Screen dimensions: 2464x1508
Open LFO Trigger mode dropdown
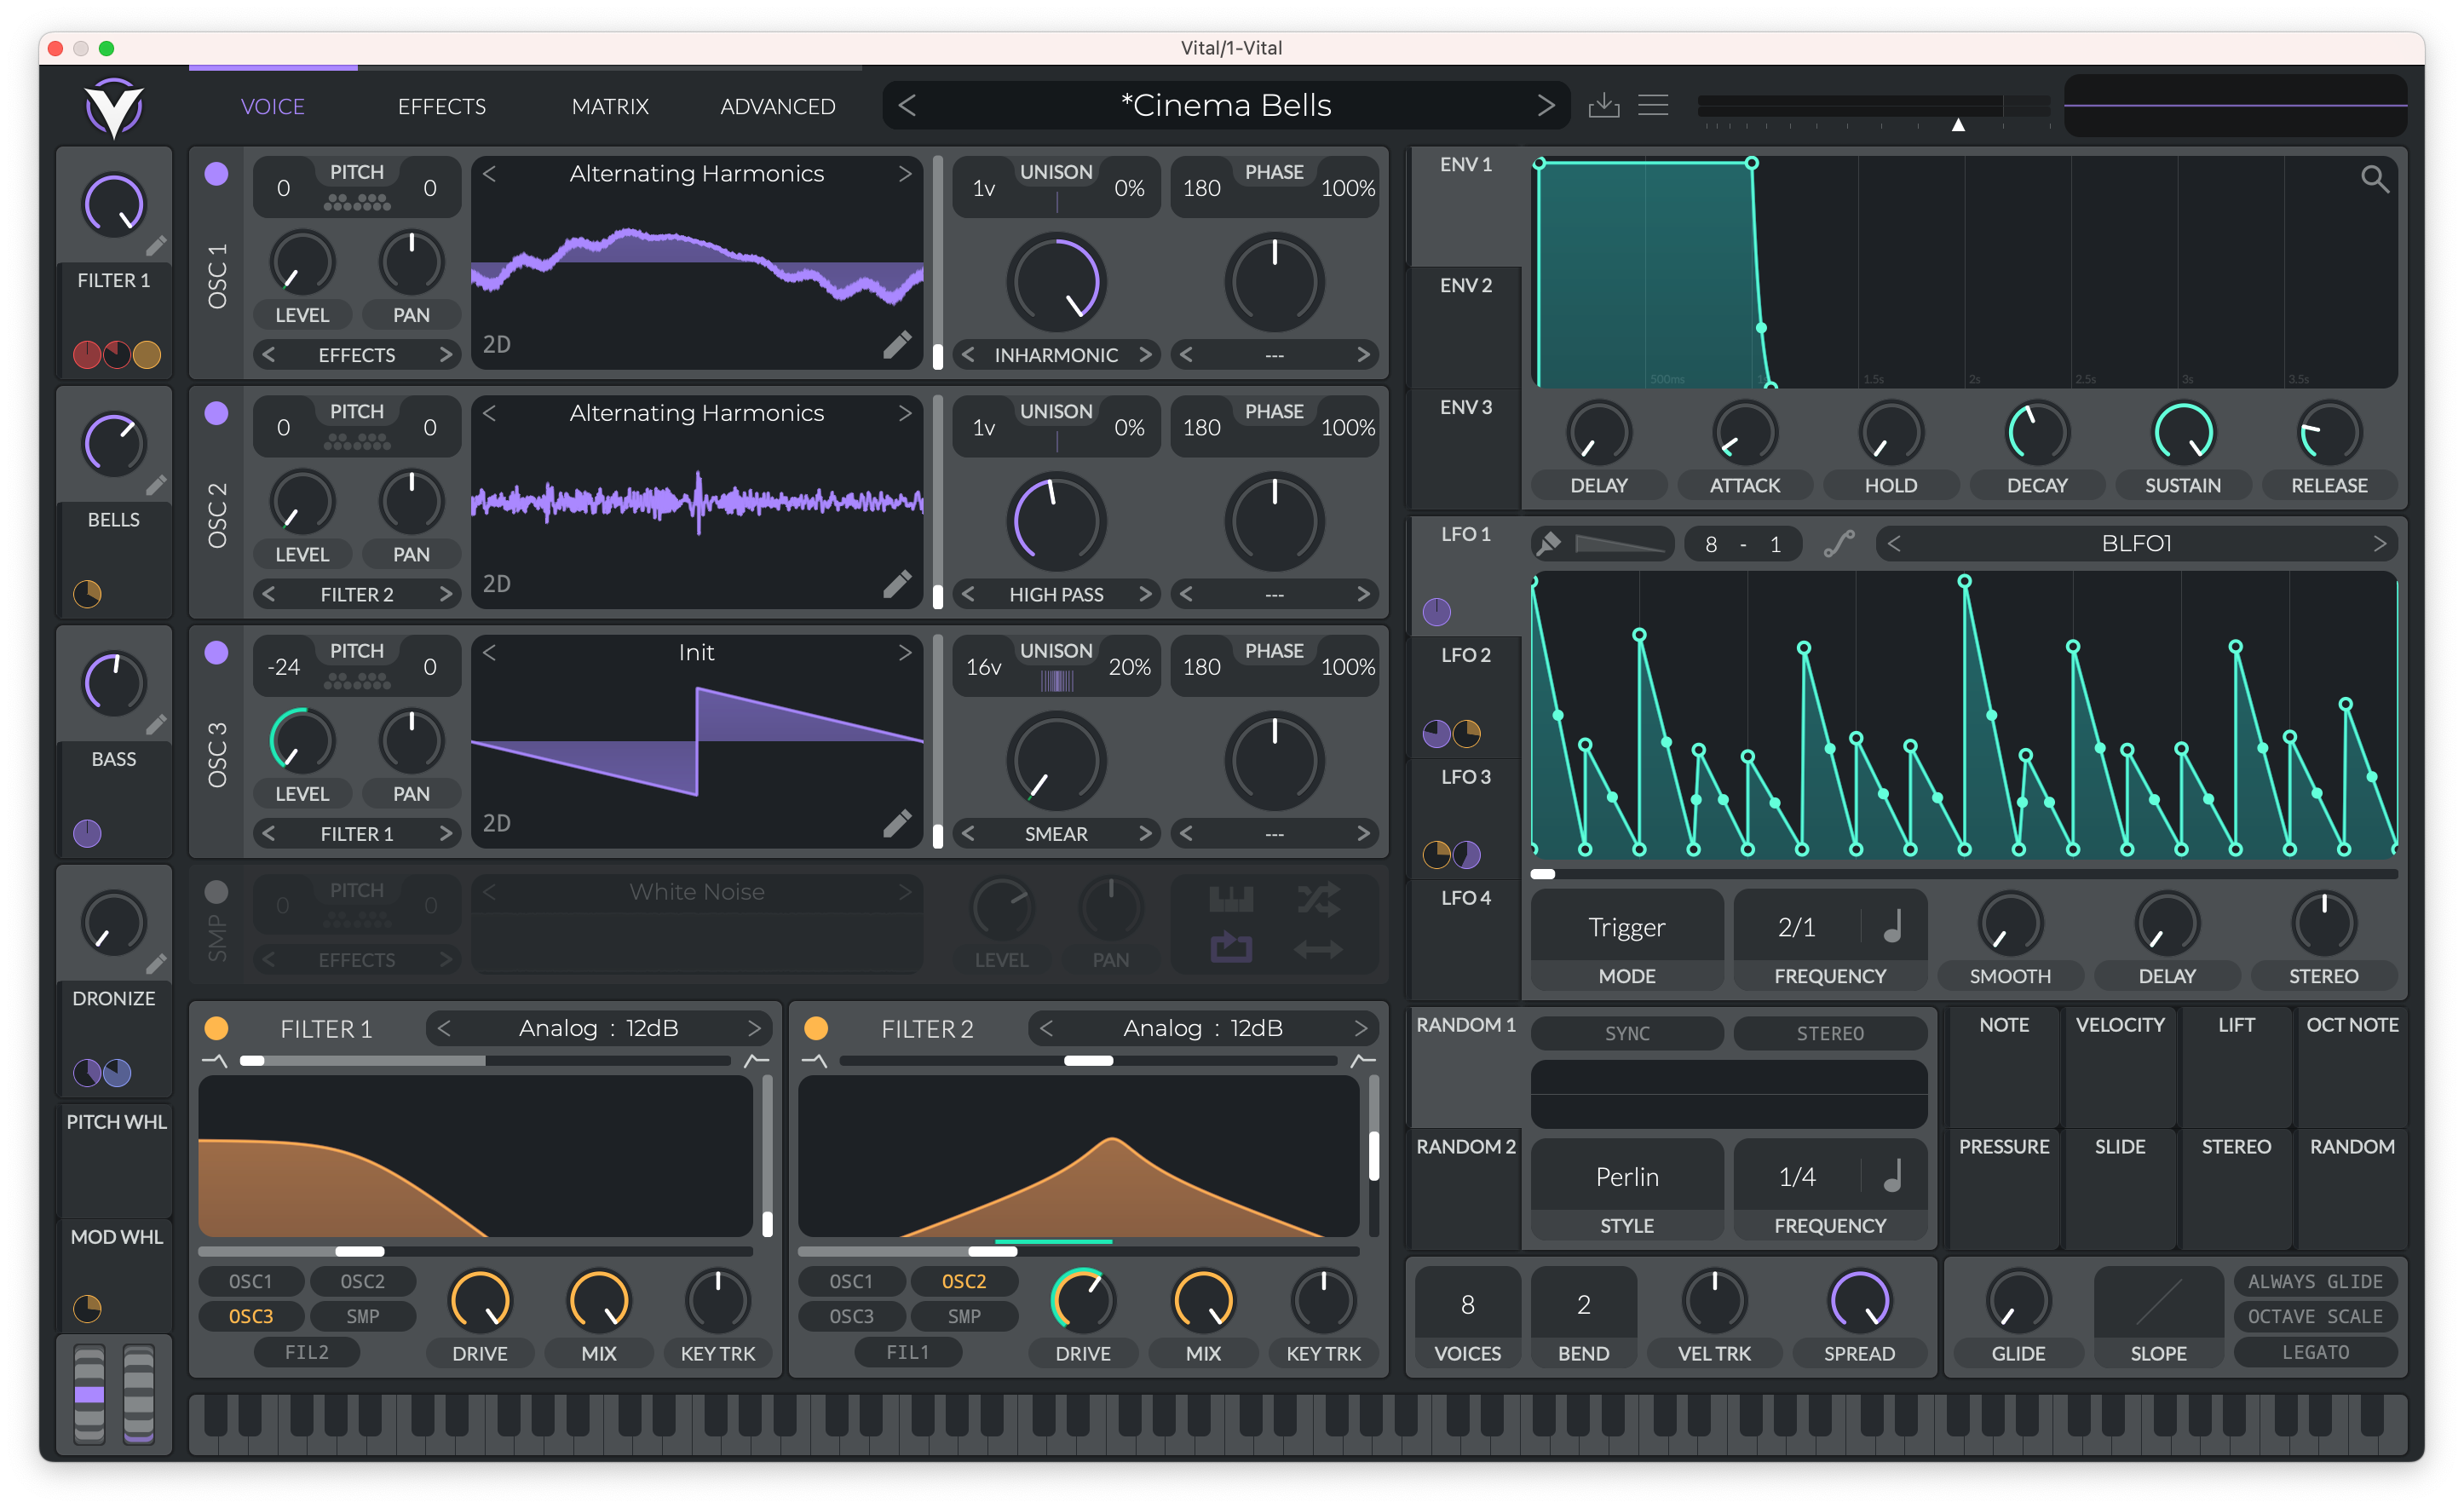tap(1626, 927)
